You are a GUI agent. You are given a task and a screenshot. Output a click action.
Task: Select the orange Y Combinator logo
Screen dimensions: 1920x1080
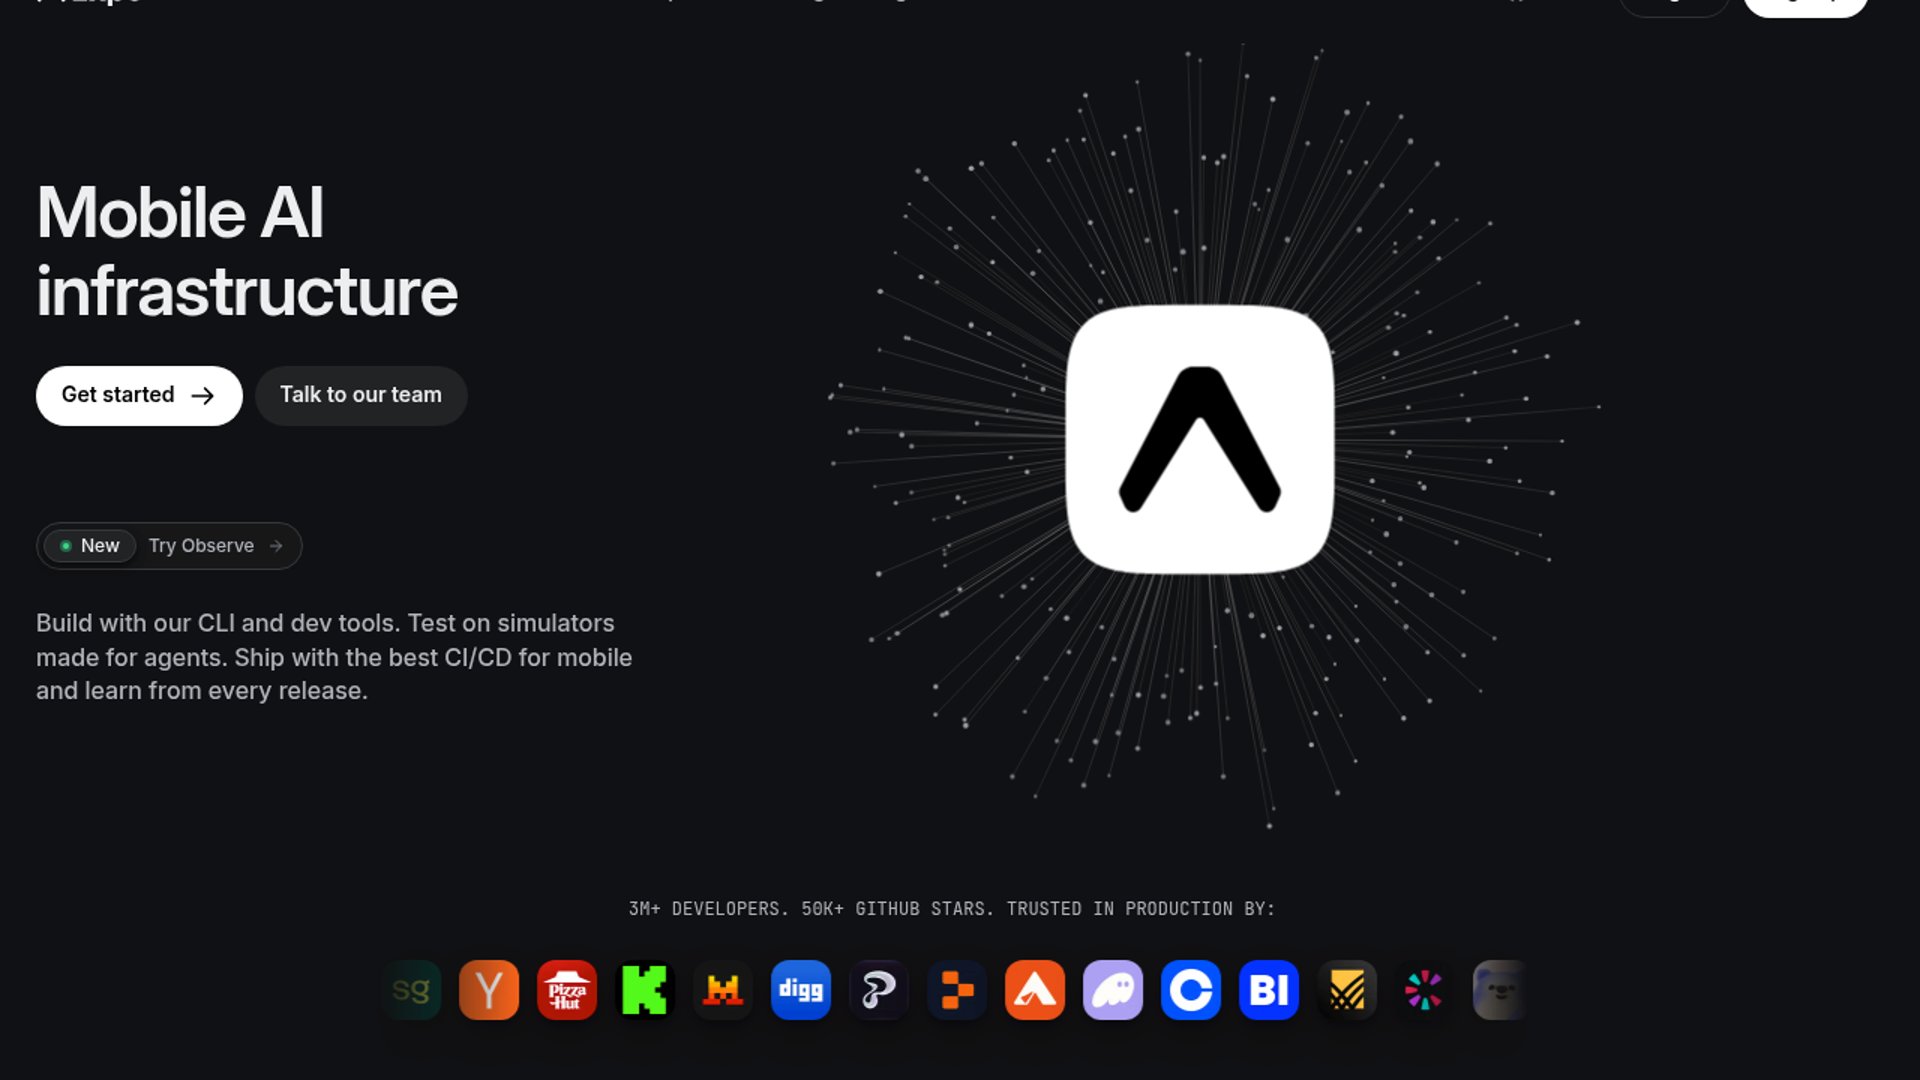489,990
